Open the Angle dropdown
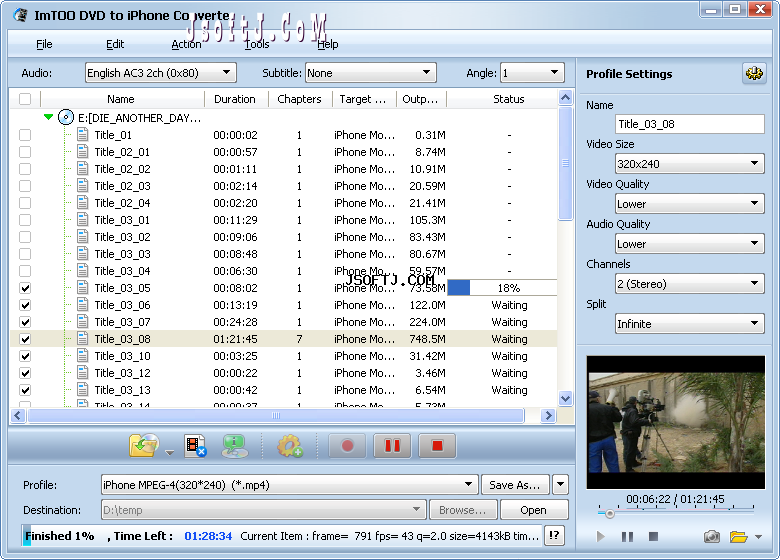The height and width of the screenshot is (560, 780). tap(532, 73)
